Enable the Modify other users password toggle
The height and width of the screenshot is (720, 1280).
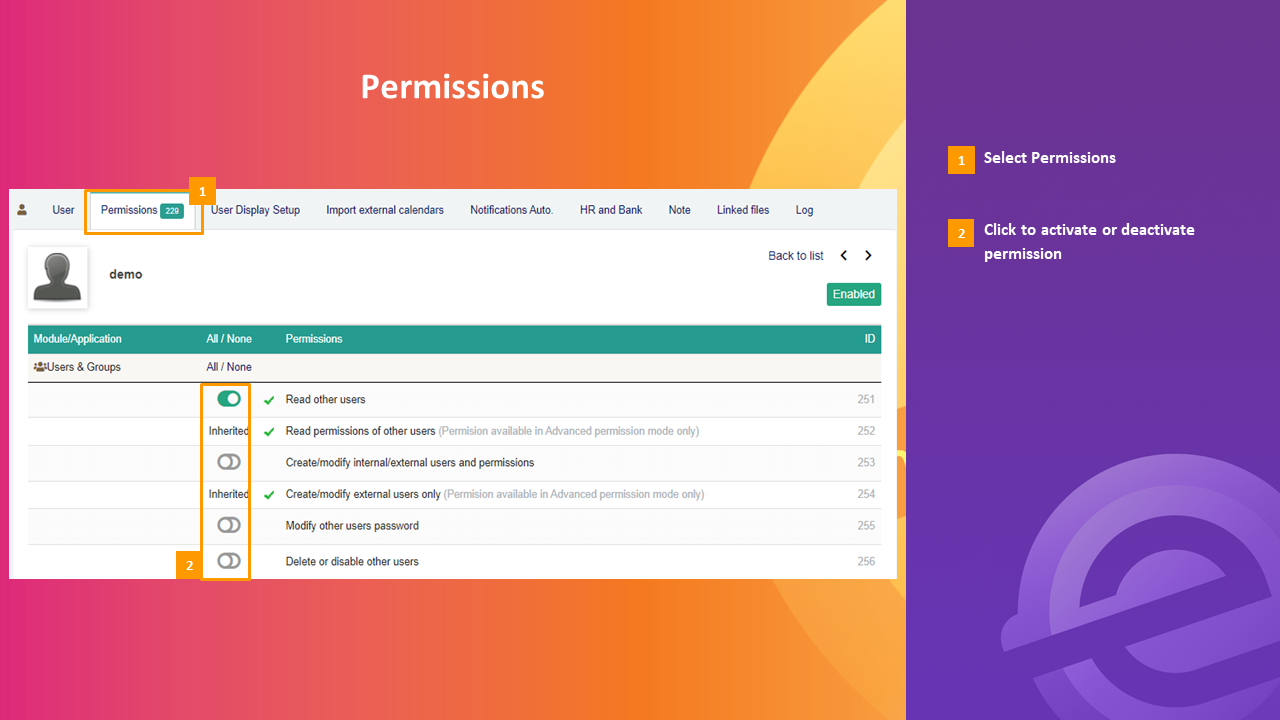point(227,524)
